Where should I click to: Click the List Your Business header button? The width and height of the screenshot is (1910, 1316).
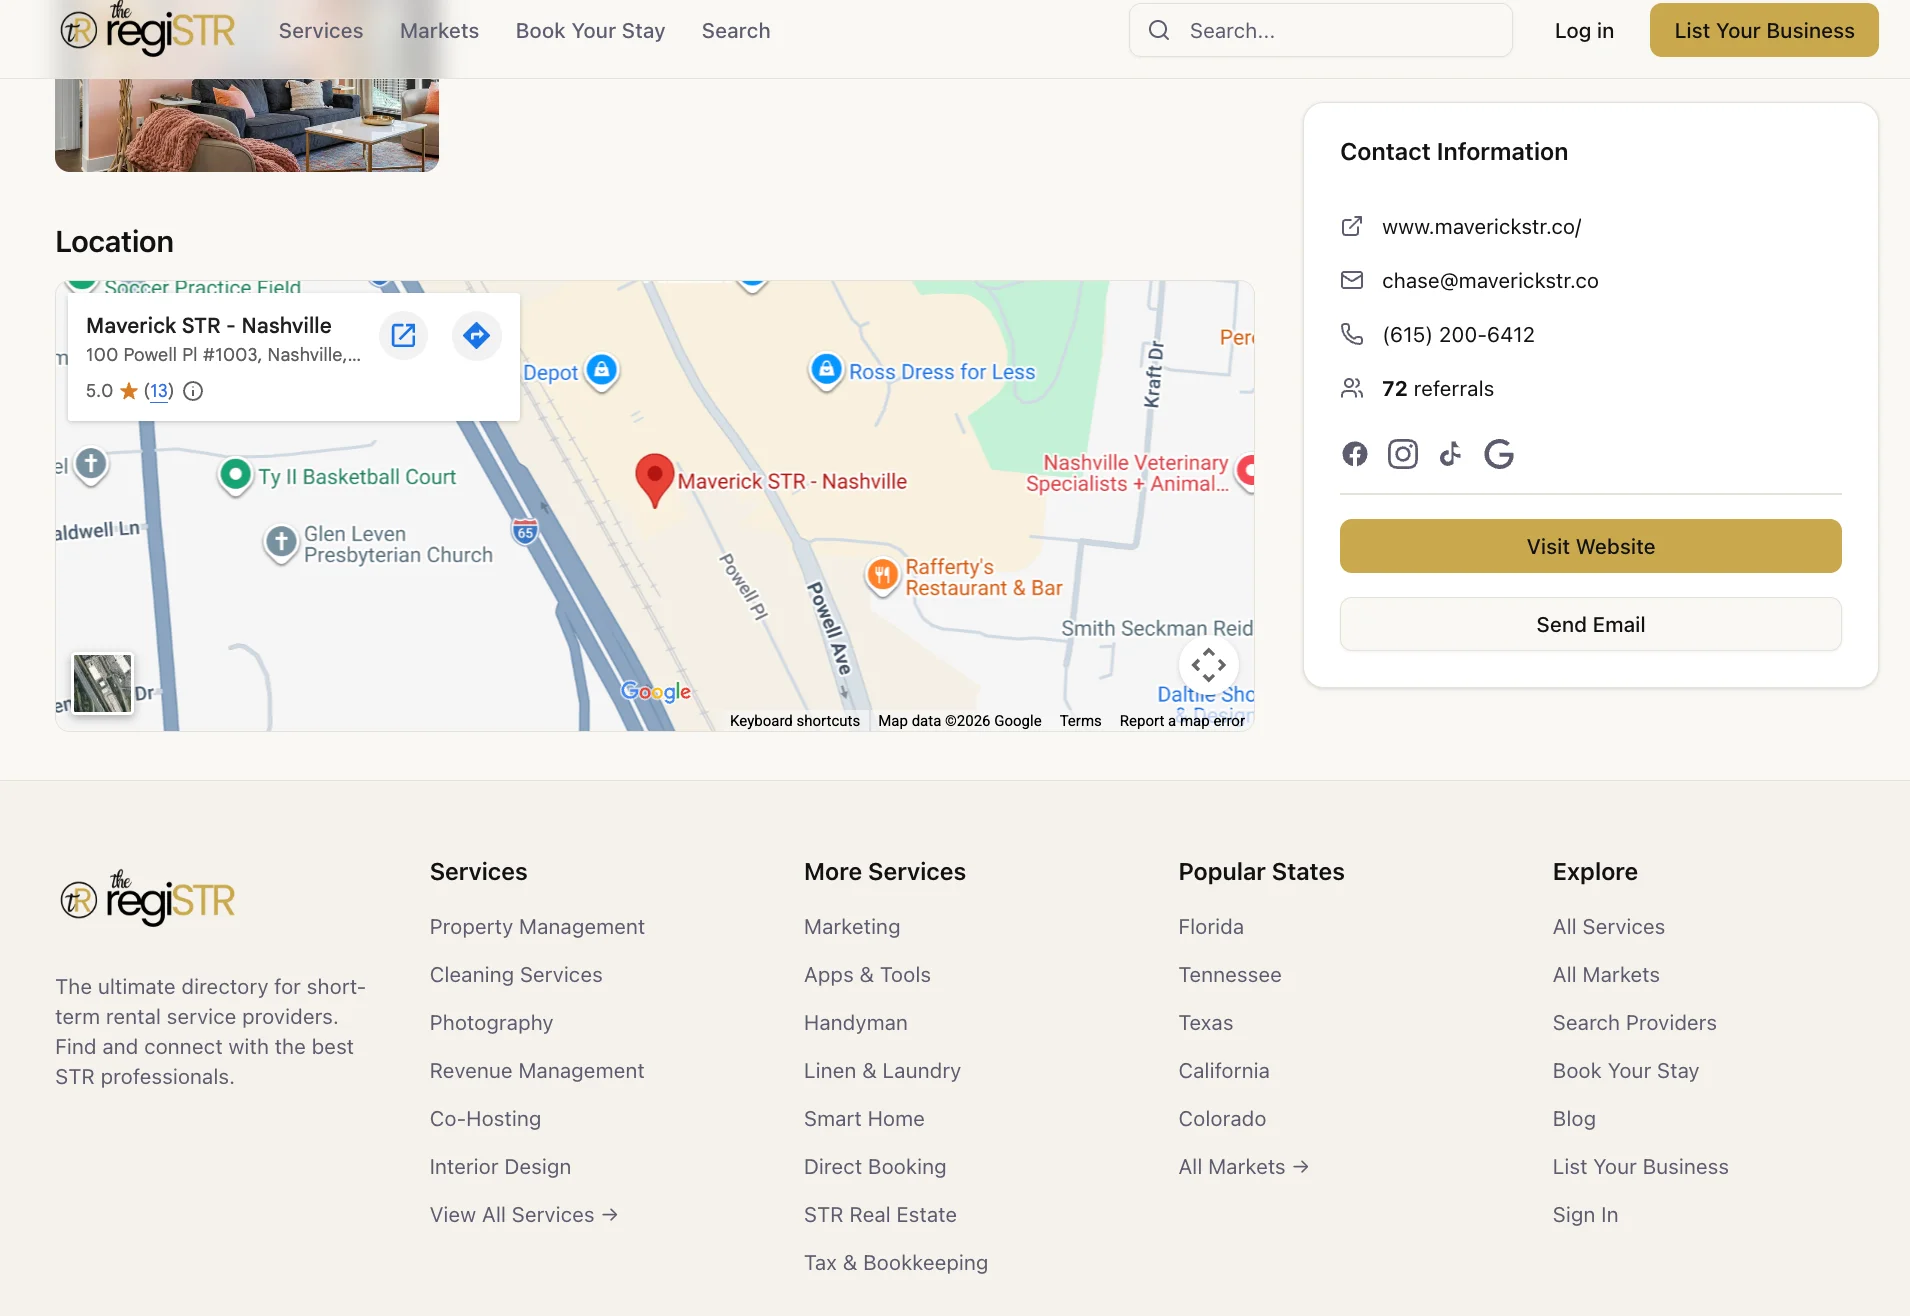point(1763,31)
